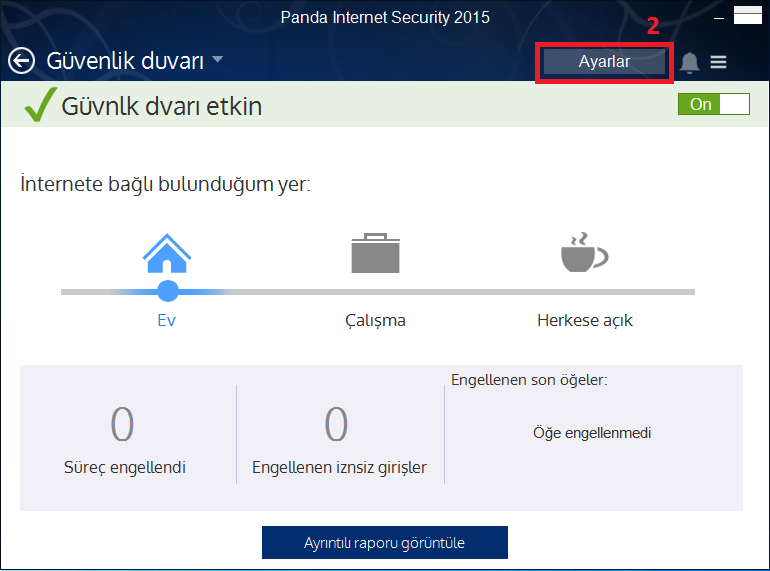Screen dimensions: 770x571
Task: Select the Herkese açık coffee cup icon
Action: 584,252
